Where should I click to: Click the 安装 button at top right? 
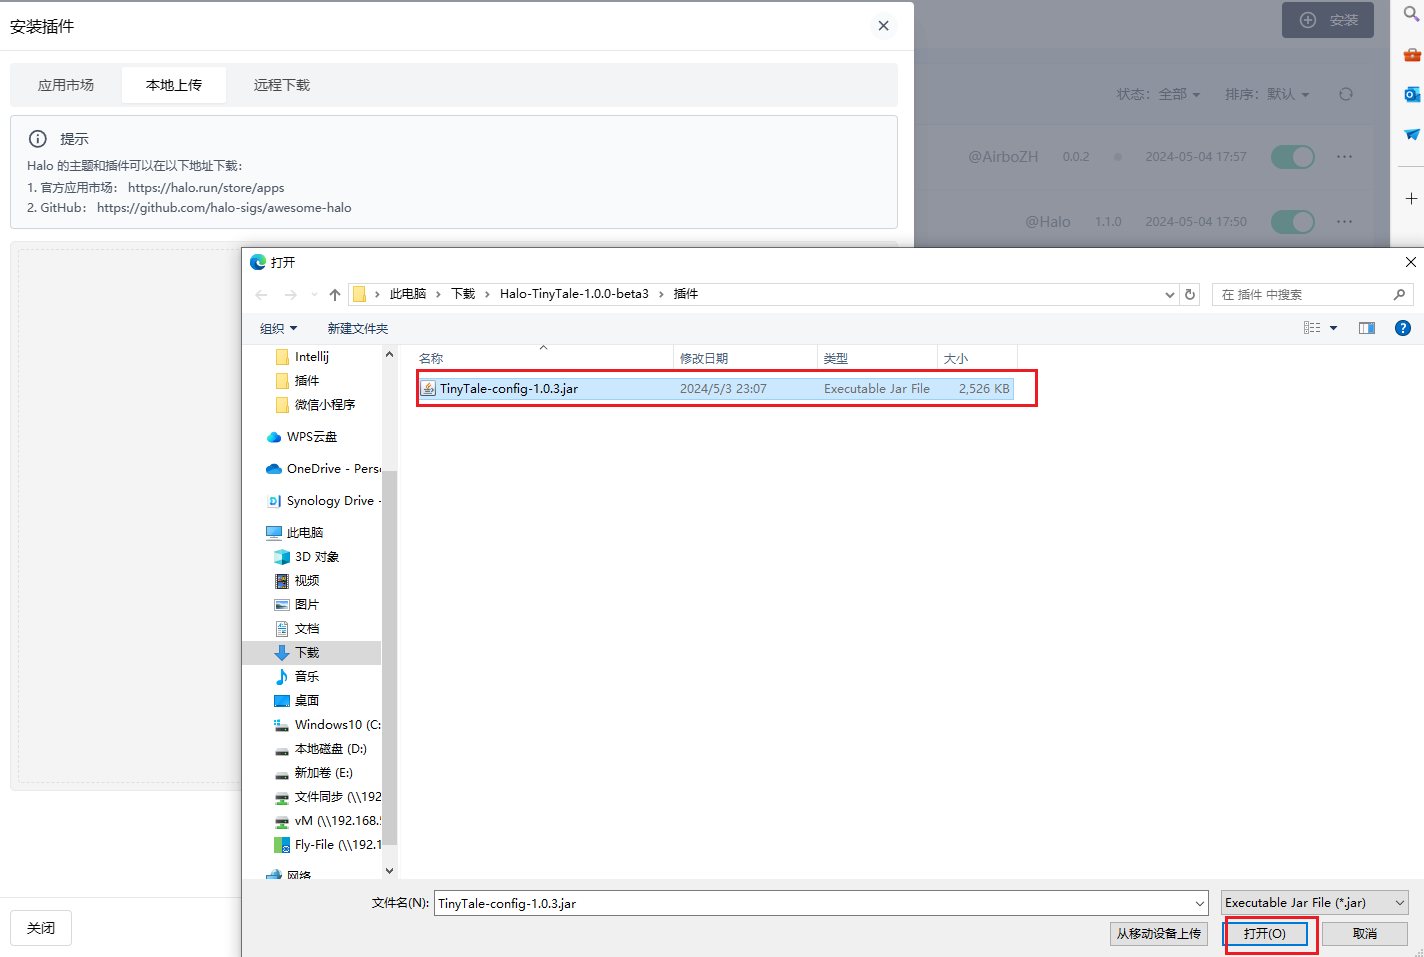[1328, 20]
